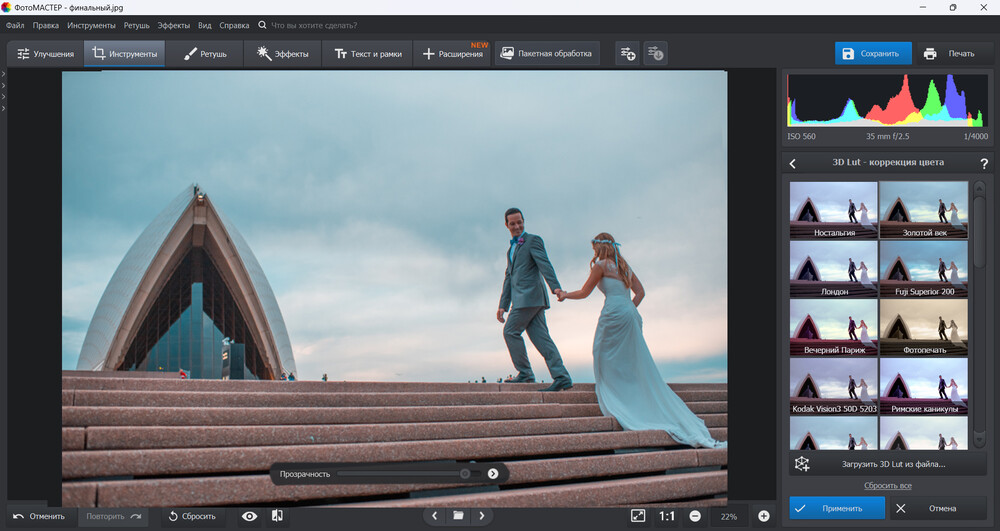This screenshot has height=531, width=1000.
Task: Go to the next photo arrow
Action: (482, 516)
